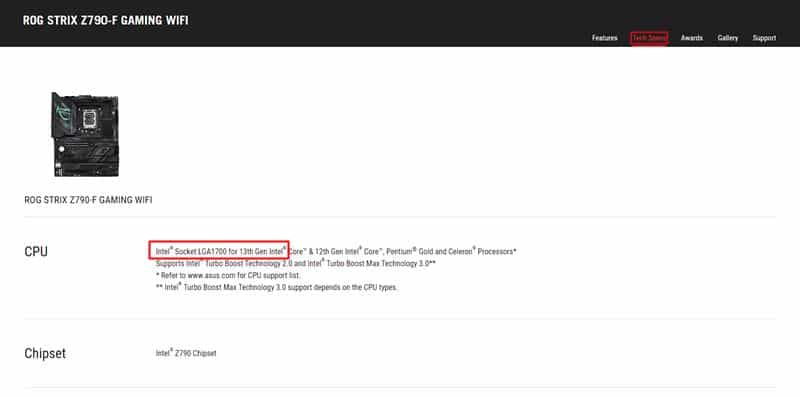Image resolution: width=800 pixels, height=397 pixels.
Task: Switch to the Support tab
Action: (x=764, y=38)
